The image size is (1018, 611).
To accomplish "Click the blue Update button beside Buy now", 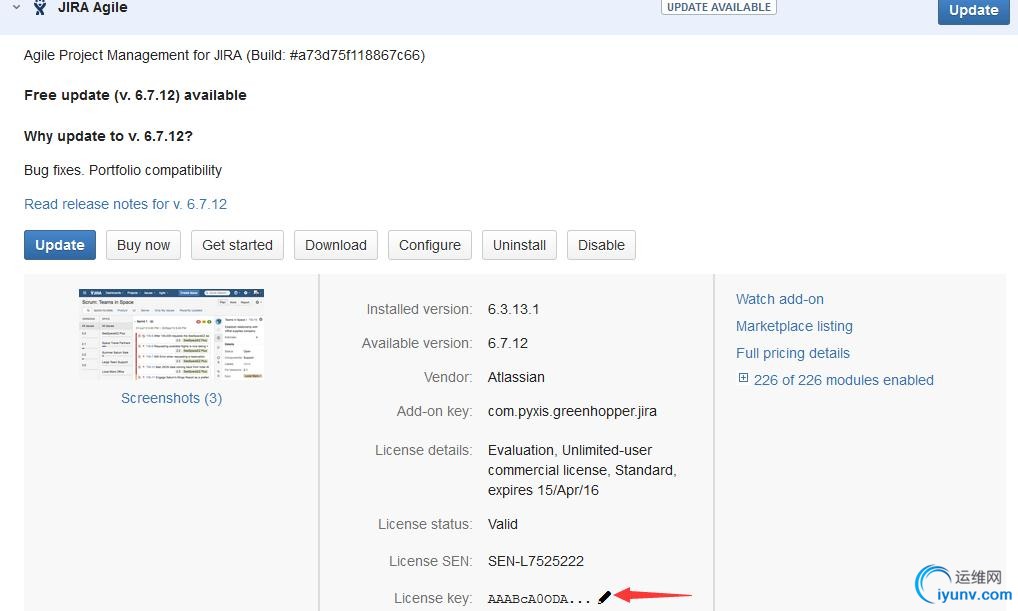I will click(x=60, y=245).
